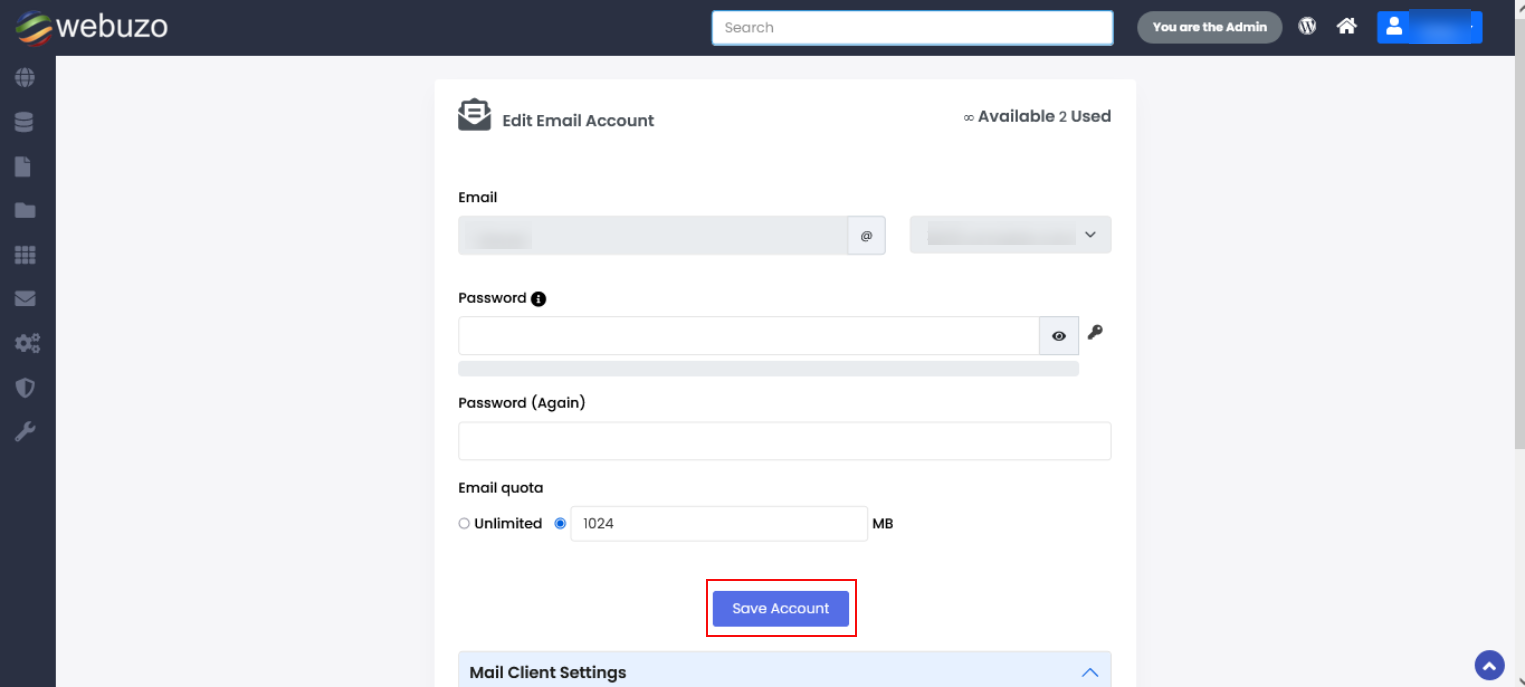Generate a password with the key icon

click(1096, 332)
